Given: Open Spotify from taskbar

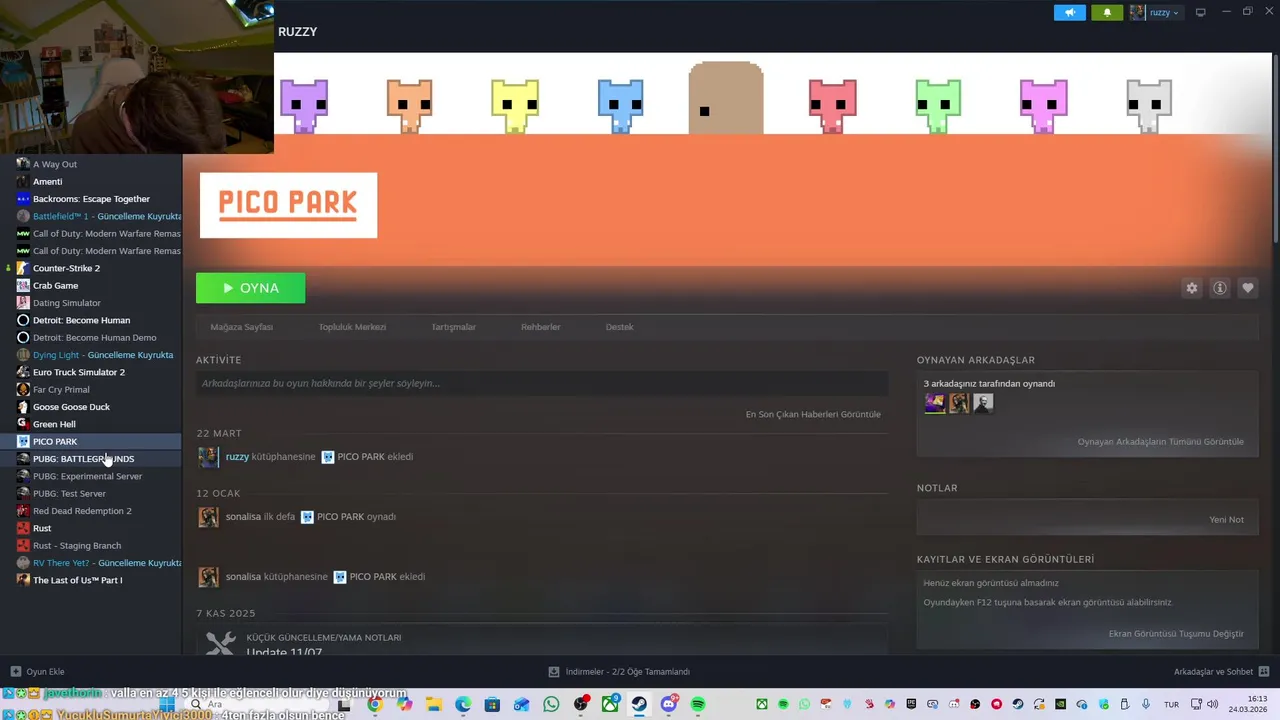Looking at the screenshot, I should click(698, 704).
